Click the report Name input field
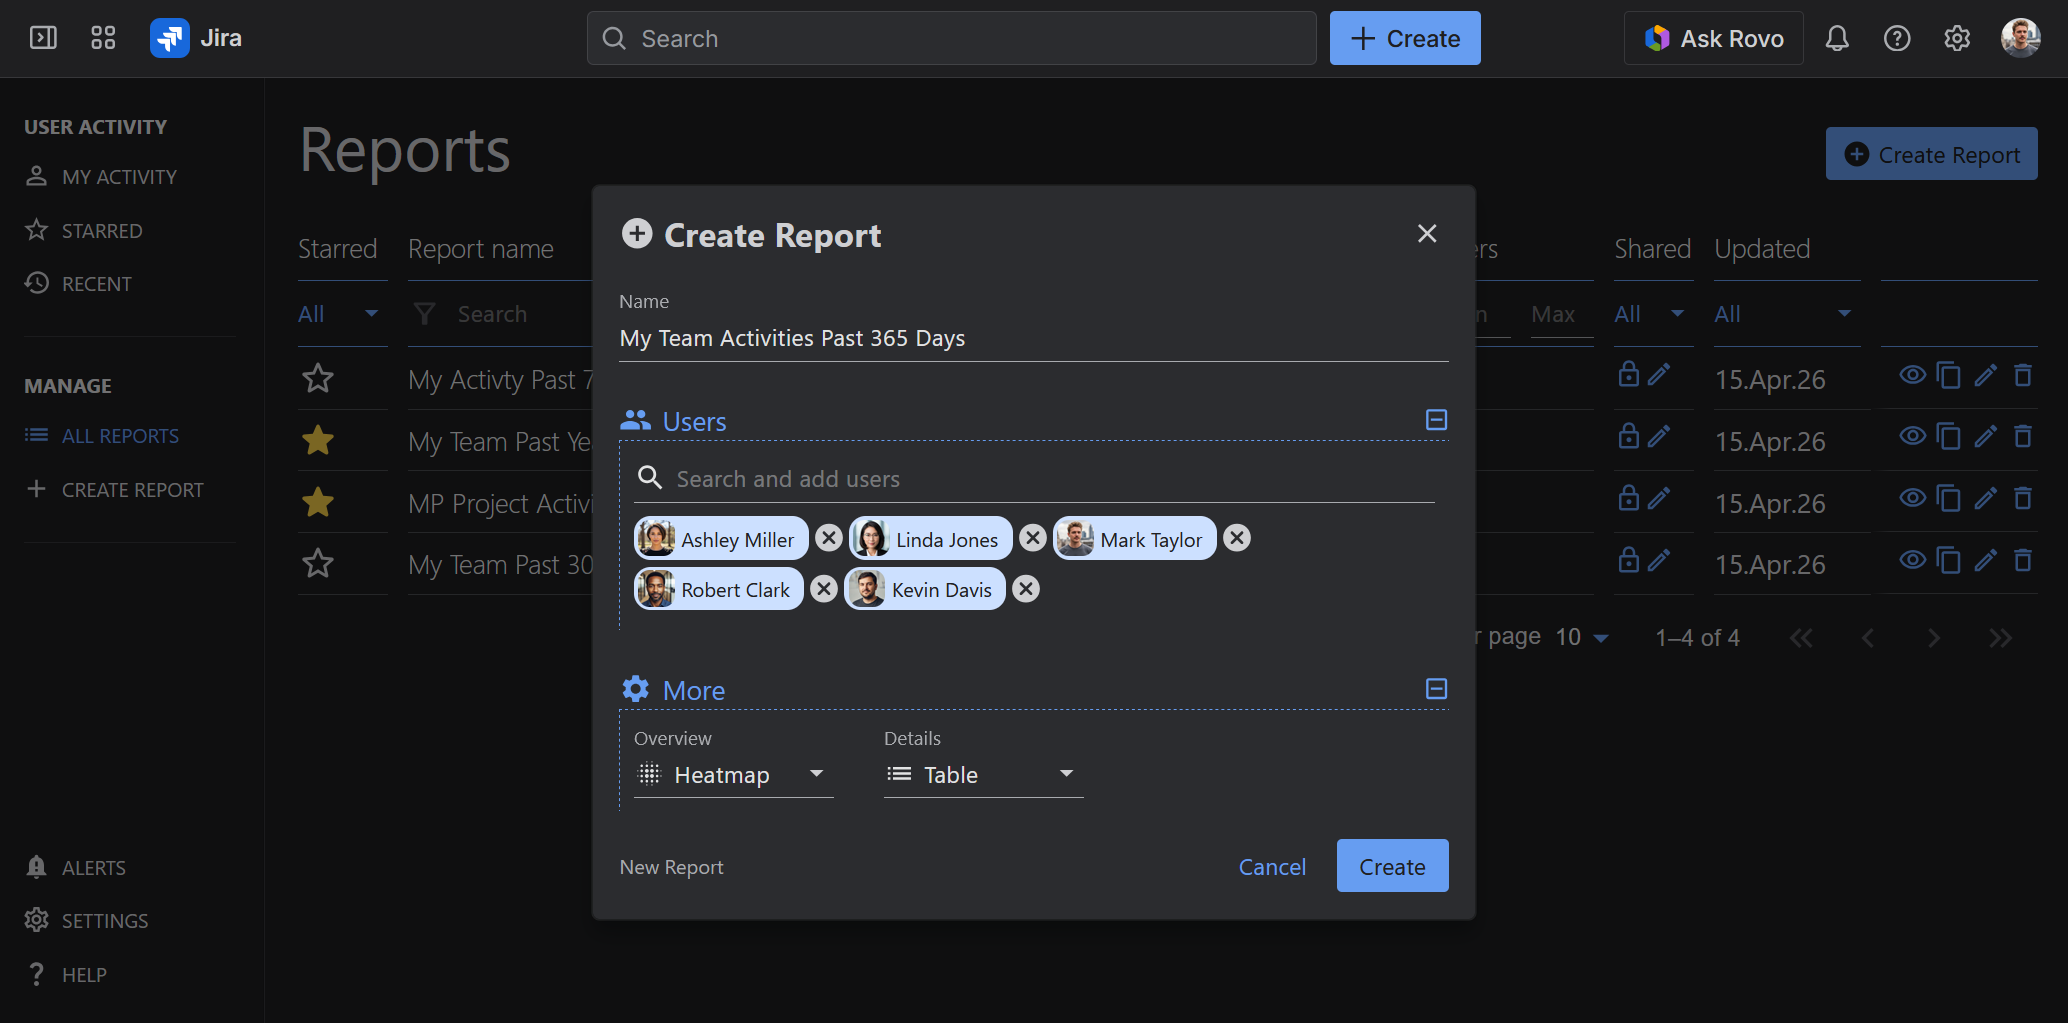2068x1023 pixels. click(x=1030, y=338)
